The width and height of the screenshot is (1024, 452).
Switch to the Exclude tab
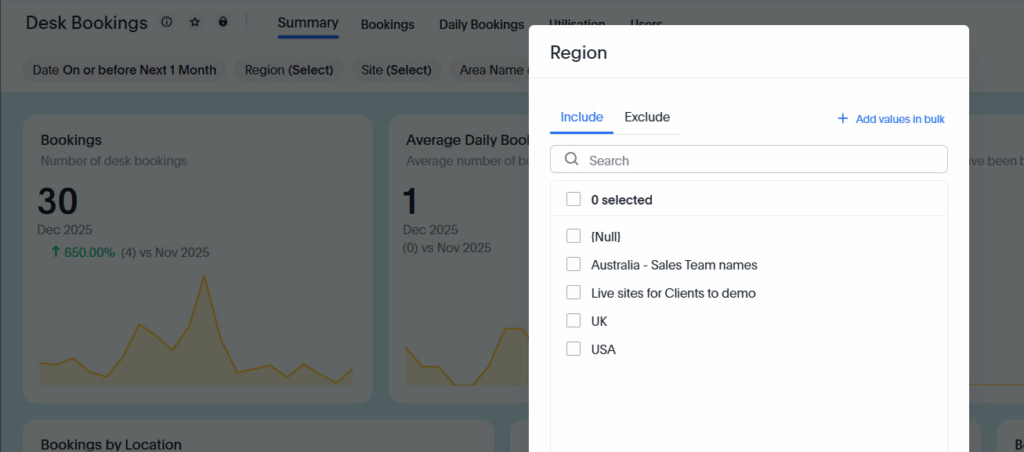(x=647, y=117)
